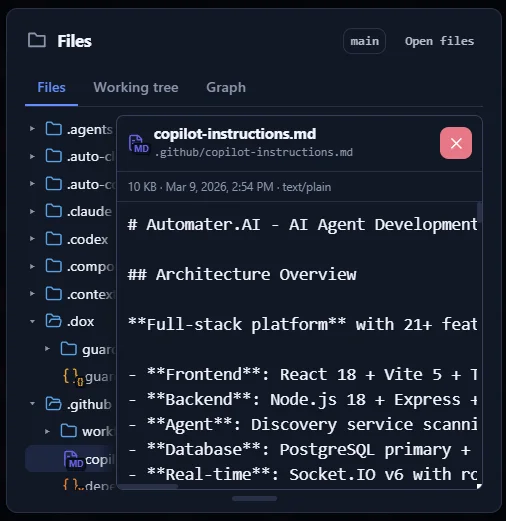Select the .claude tree row label

click(x=89, y=211)
